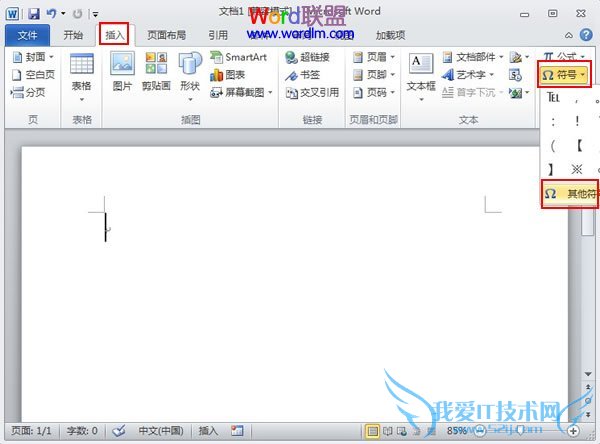Click the 字数: 0 word count

(82, 431)
